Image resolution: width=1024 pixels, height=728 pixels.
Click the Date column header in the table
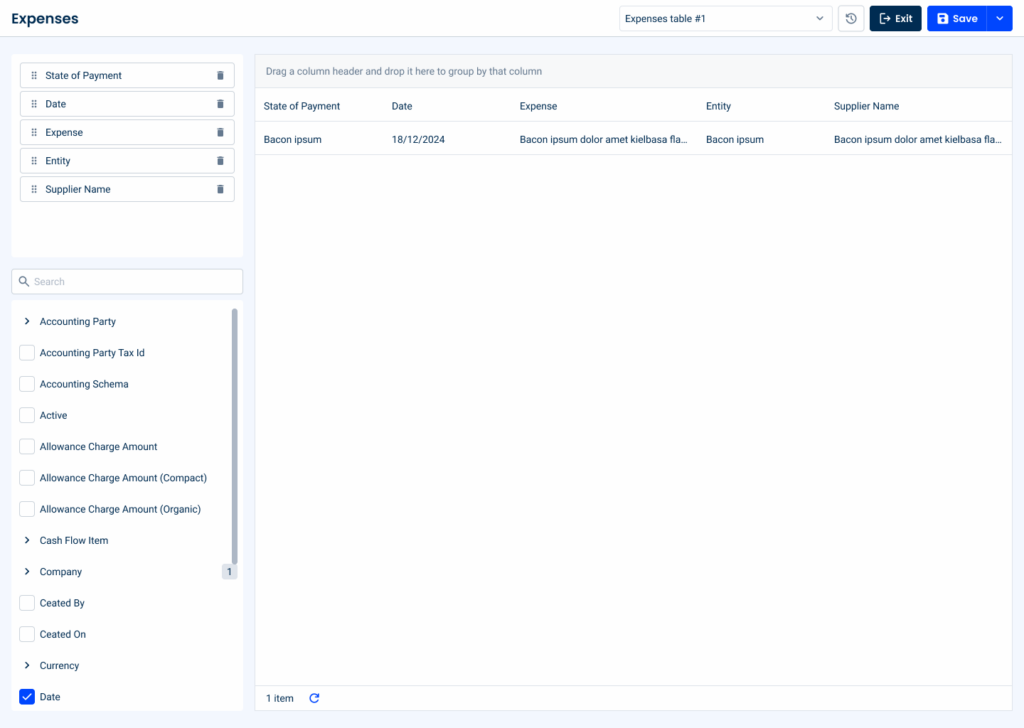point(402,106)
